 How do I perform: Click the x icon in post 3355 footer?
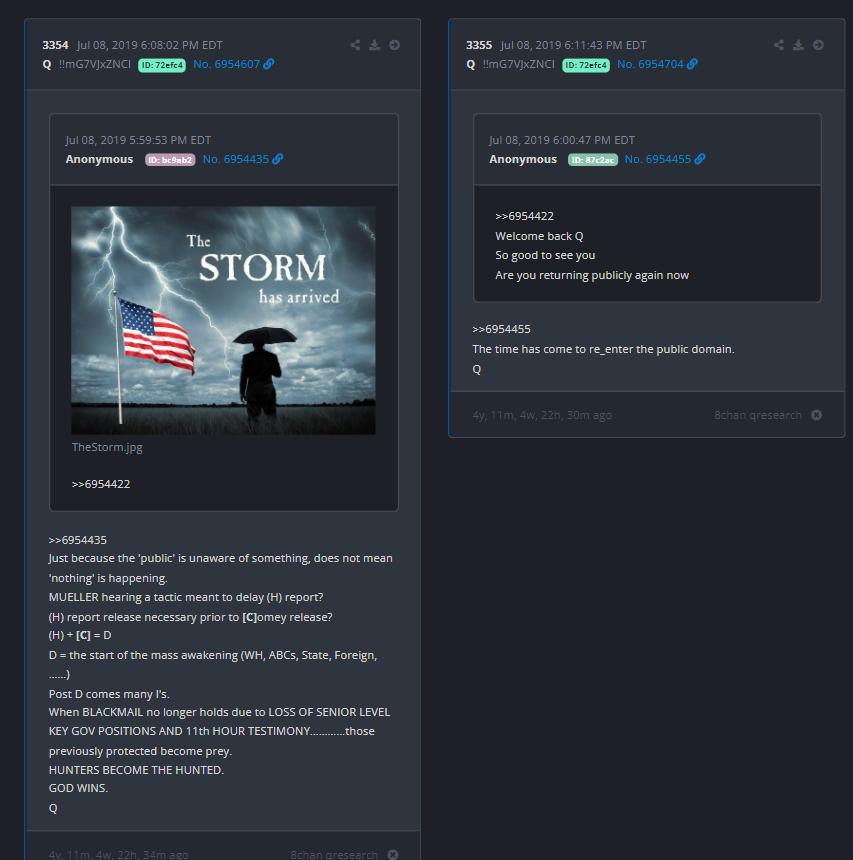coord(817,415)
